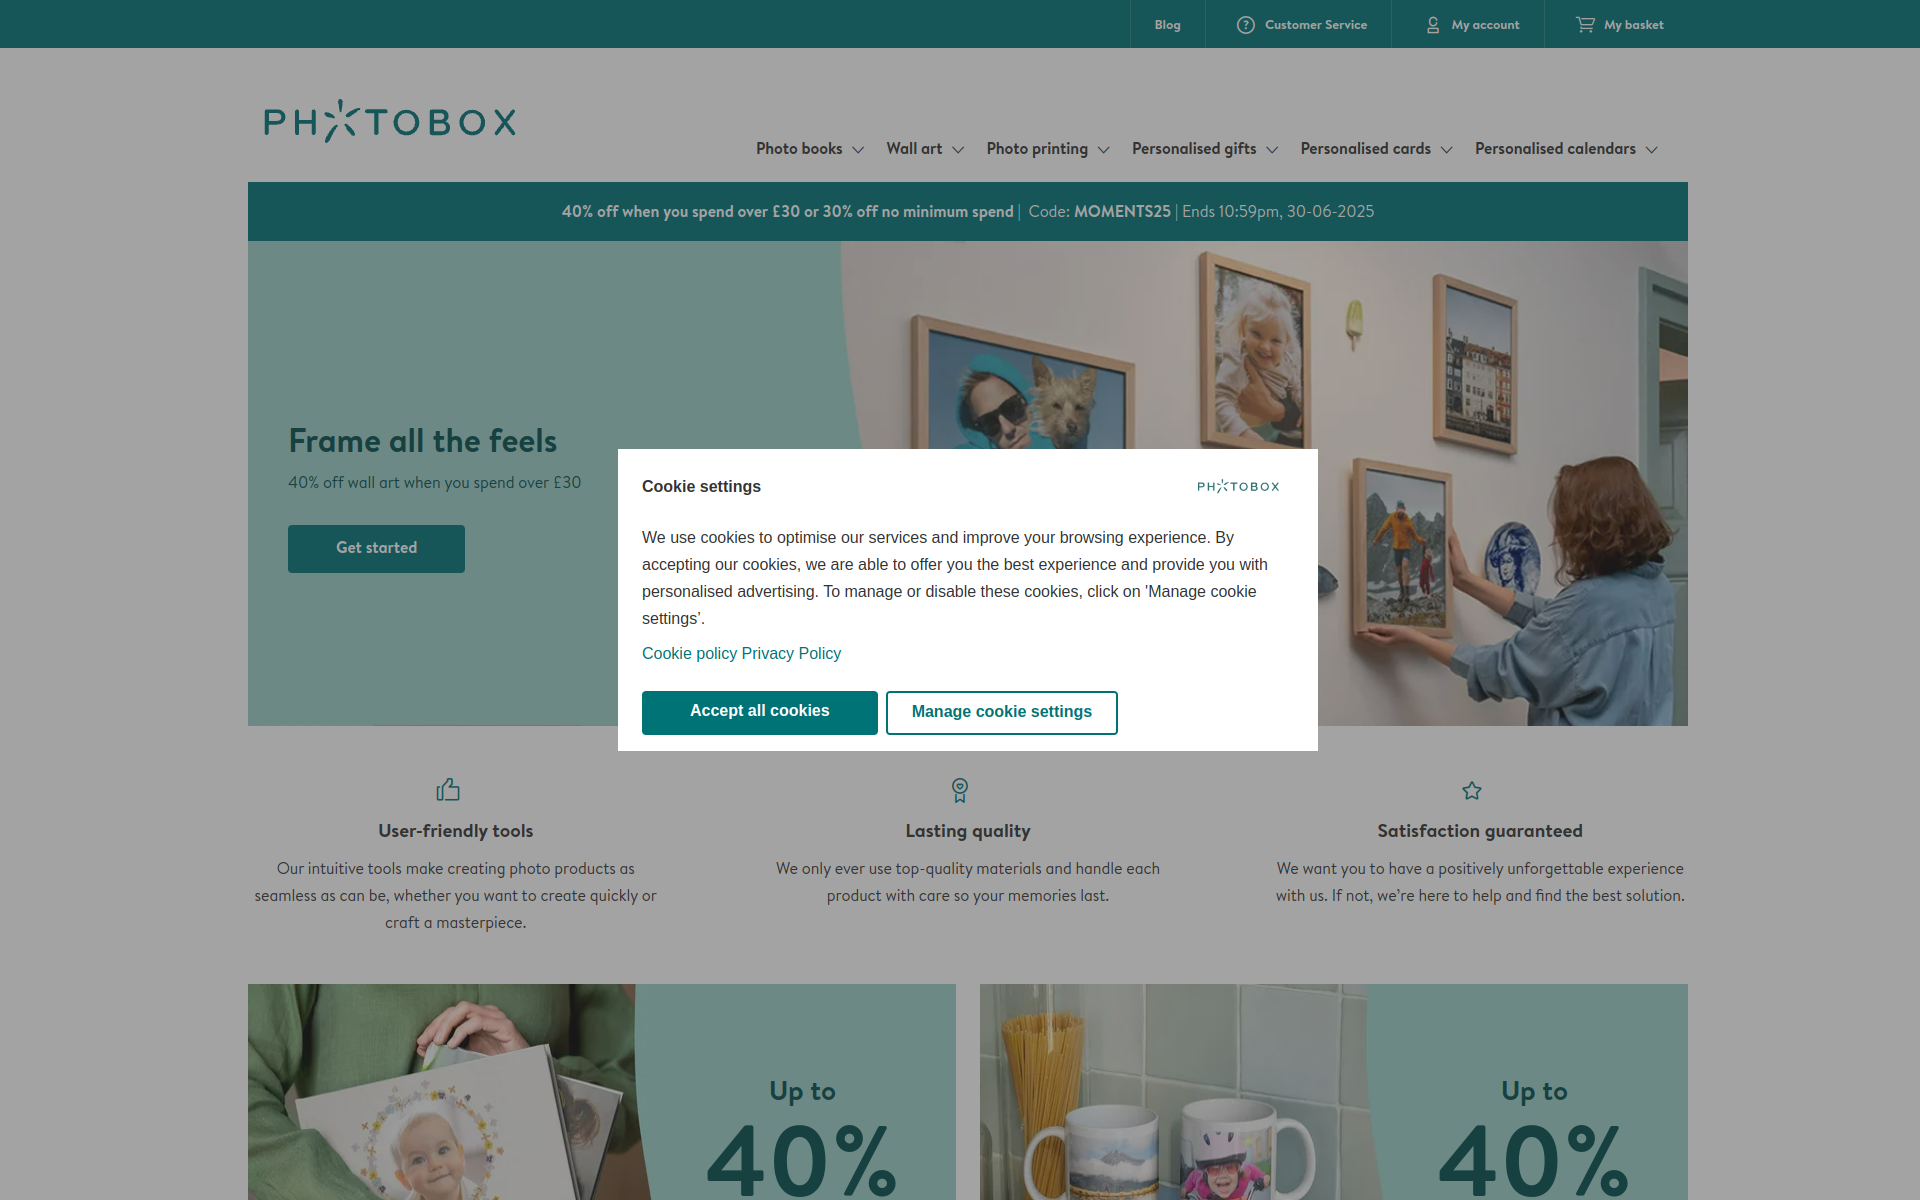Expand the Photo books dropdown chevron

click(x=858, y=150)
